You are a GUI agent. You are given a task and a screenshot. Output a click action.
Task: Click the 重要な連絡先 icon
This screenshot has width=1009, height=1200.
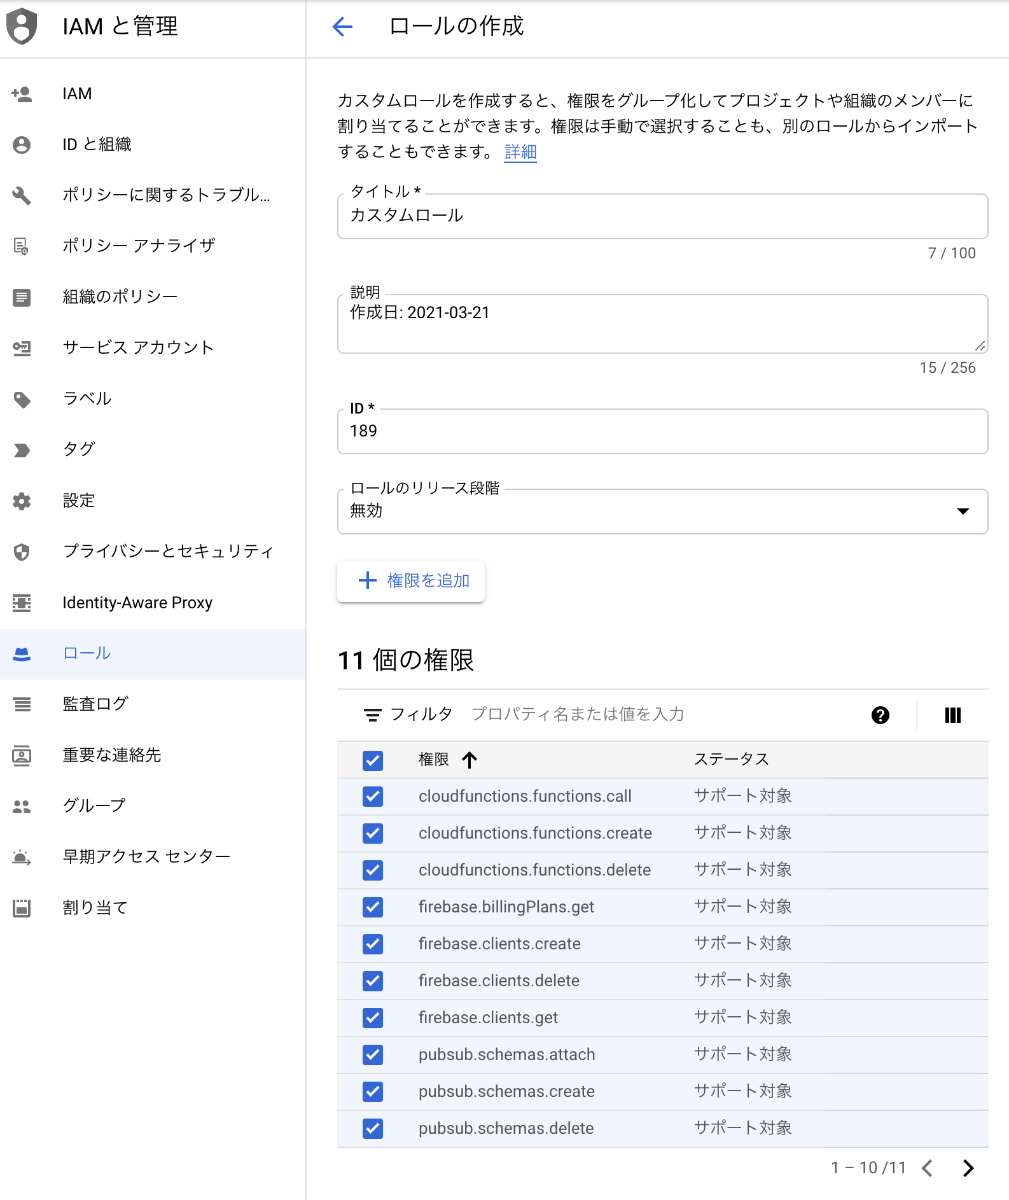tap(21, 755)
